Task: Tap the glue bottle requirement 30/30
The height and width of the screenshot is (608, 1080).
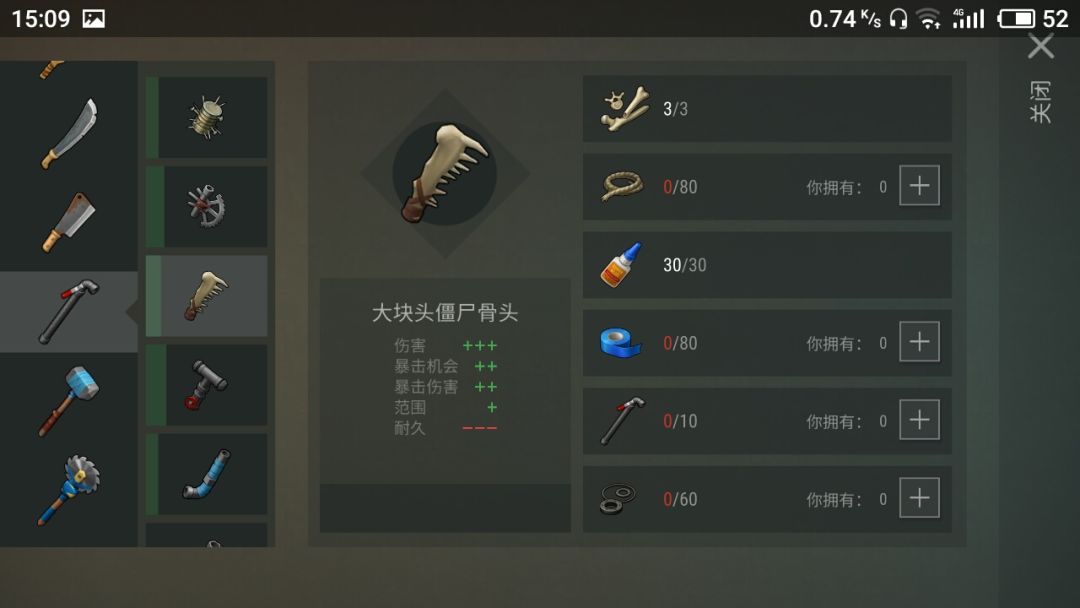Action: pyautogui.click(x=767, y=265)
